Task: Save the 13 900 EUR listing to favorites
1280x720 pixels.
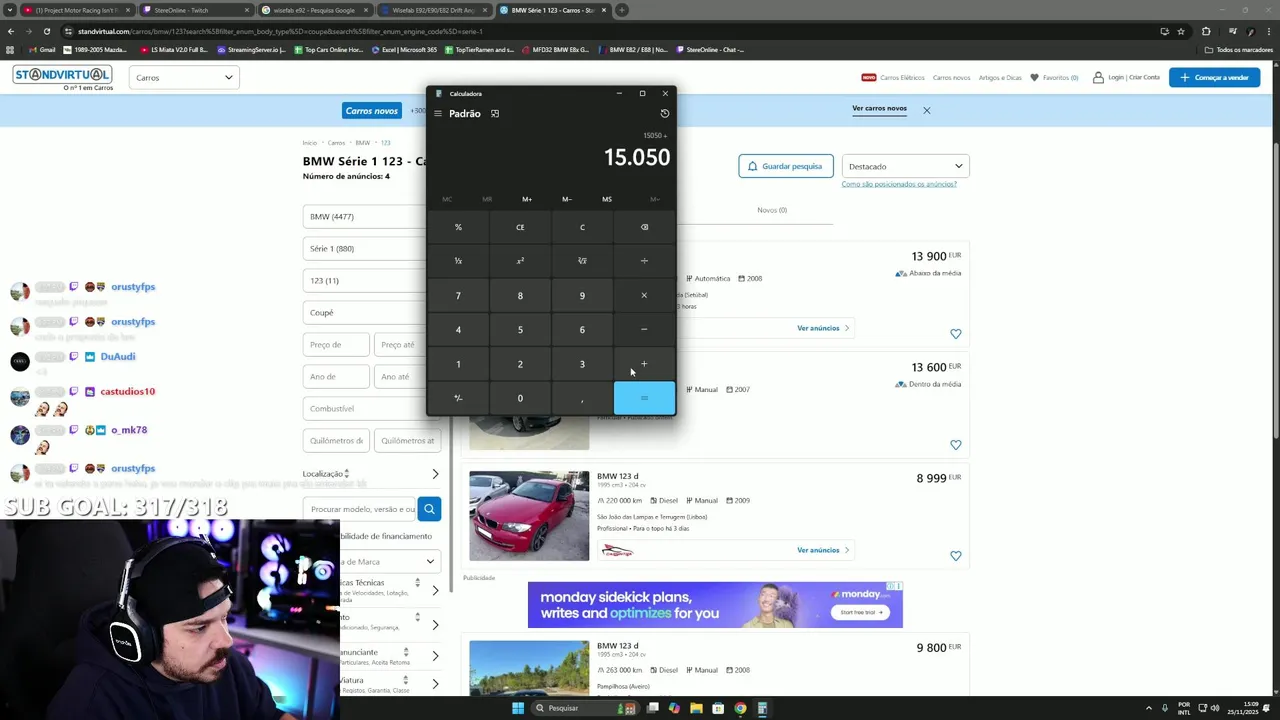Action: [956, 334]
